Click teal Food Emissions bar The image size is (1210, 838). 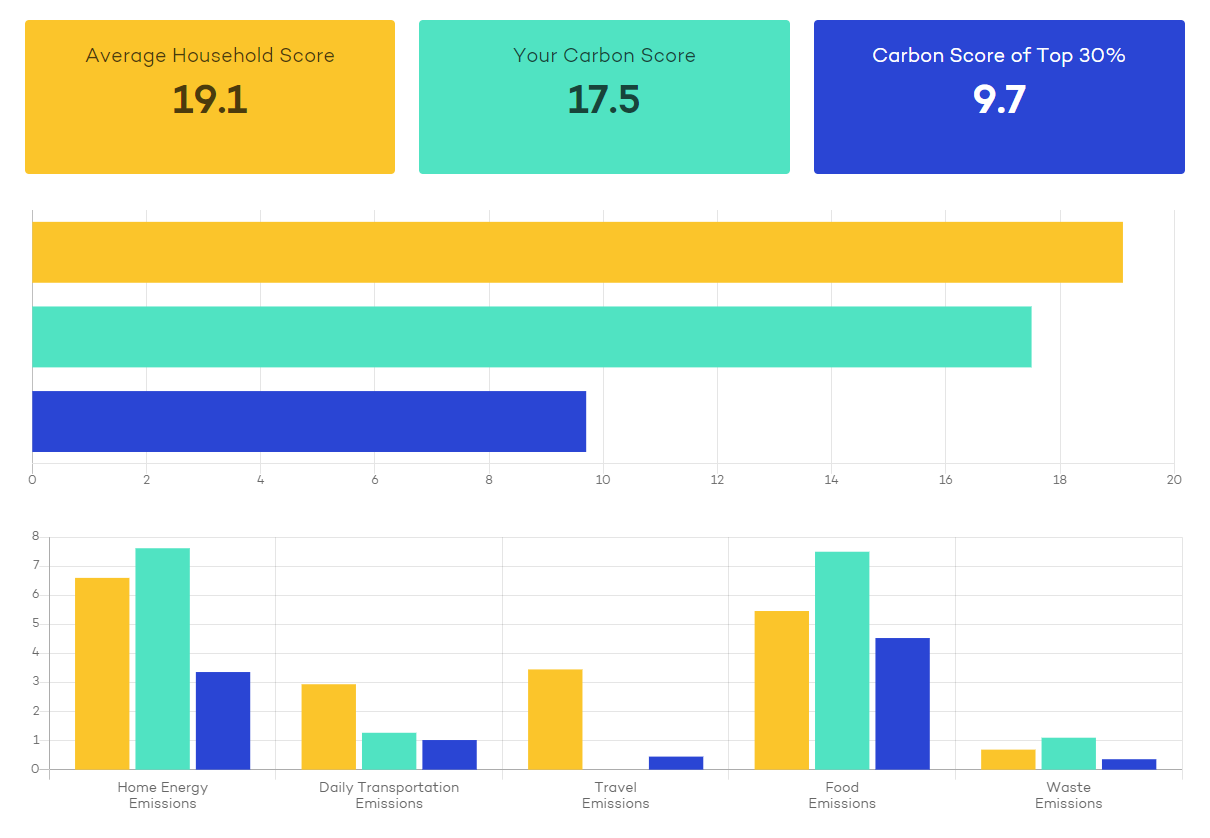(x=842, y=661)
